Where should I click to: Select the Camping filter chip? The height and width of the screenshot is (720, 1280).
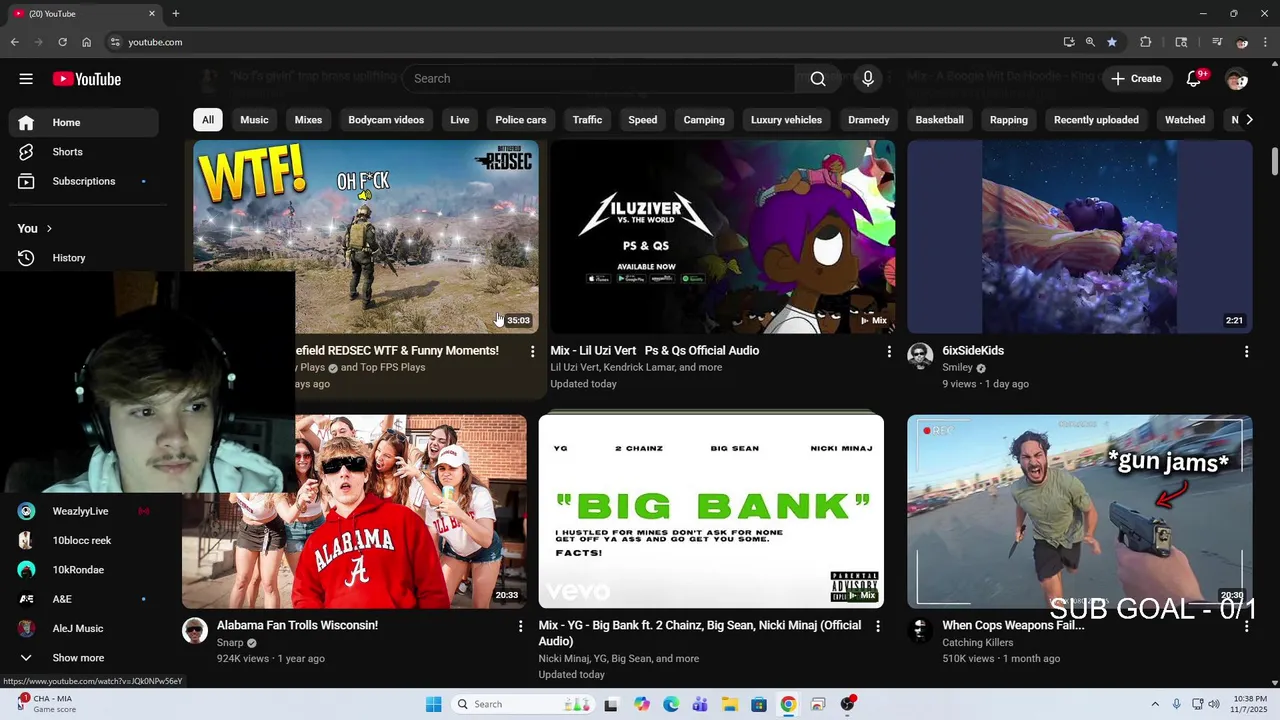pos(704,120)
